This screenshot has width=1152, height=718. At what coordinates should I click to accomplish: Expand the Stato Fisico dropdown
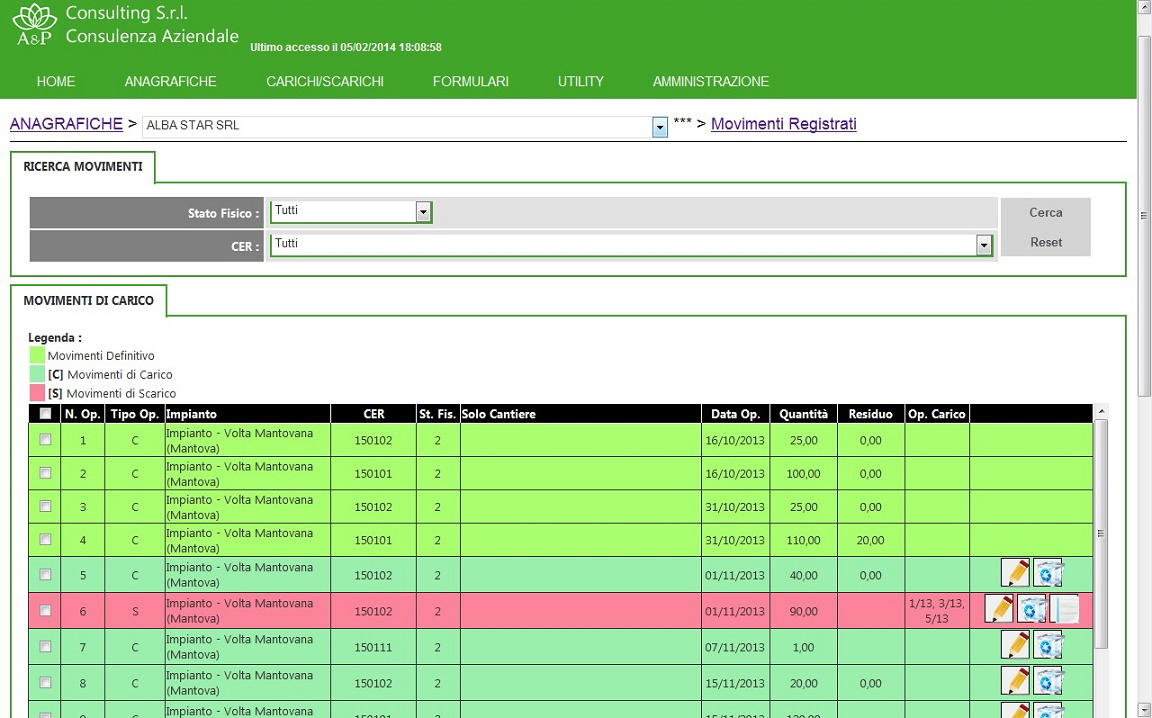pyautogui.click(x=423, y=212)
